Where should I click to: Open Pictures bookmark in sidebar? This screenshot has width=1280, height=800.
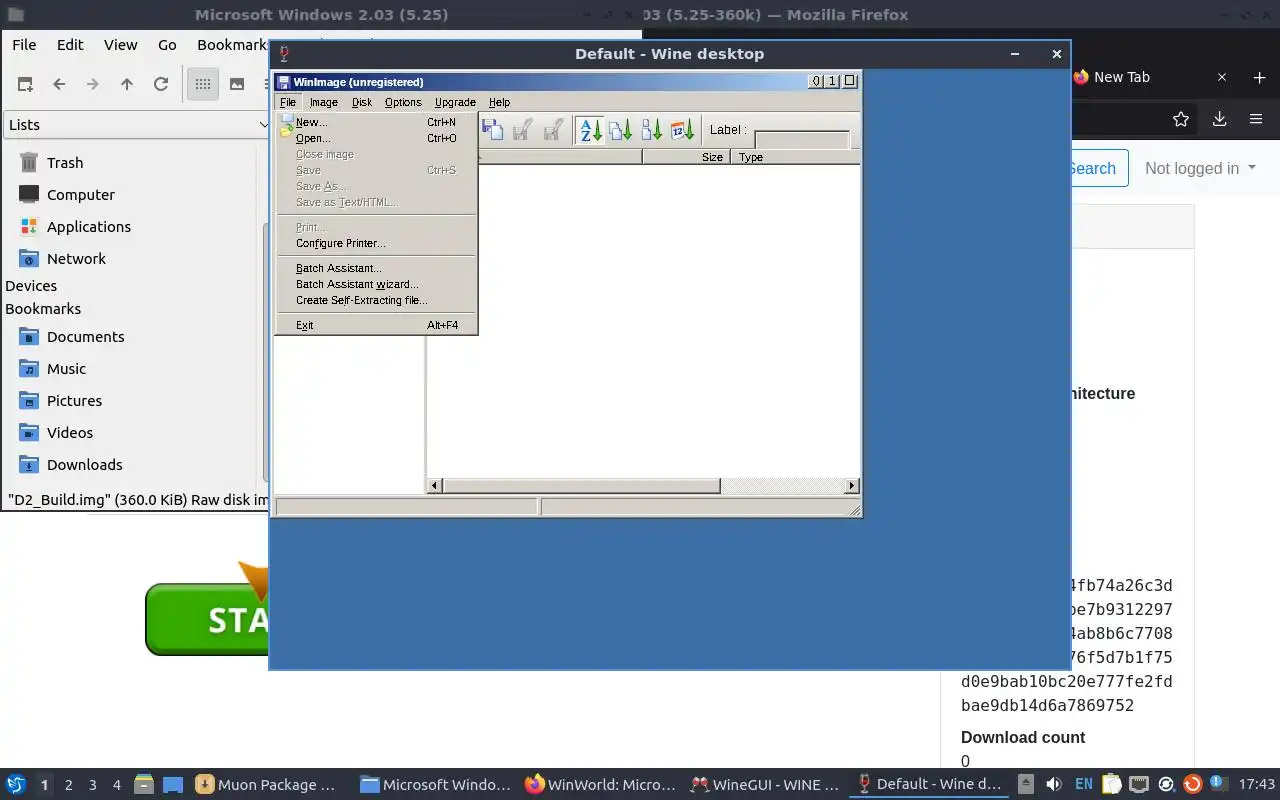pyautogui.click(x=74, y=401)
